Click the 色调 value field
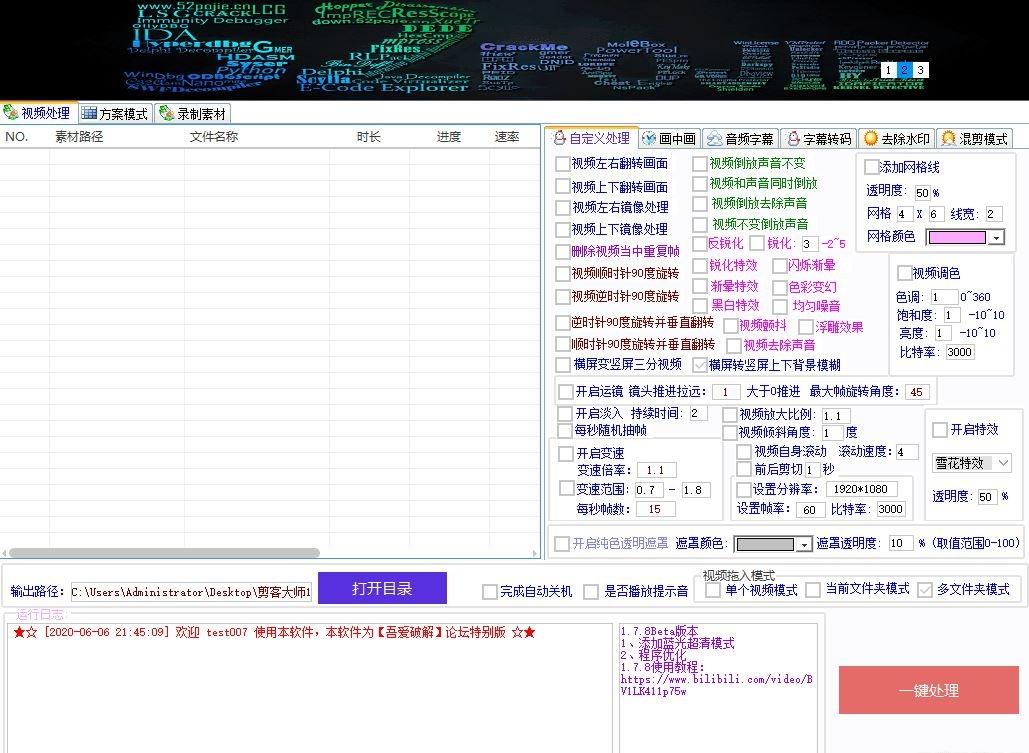Screen dimensions: 1029x753 pos(944,297)
